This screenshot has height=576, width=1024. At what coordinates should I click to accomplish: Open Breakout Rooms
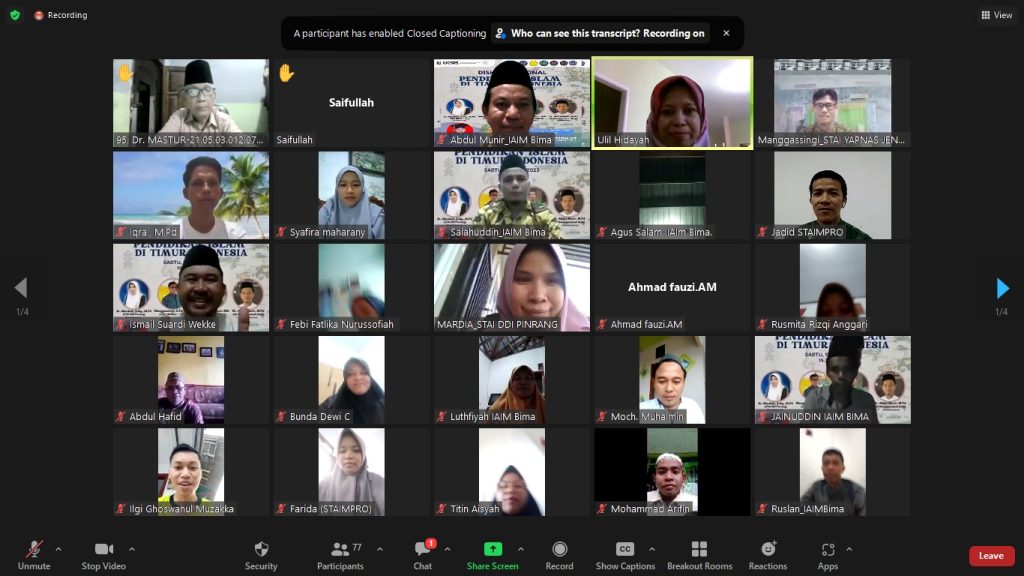[699, 555]
